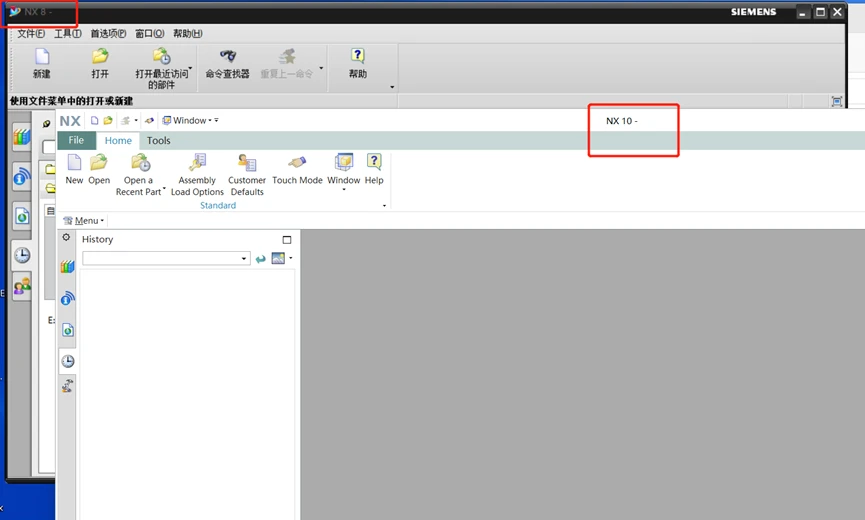This screenshot has height=520, width=865.
Task: Open the 文件(F) menu in NX 8
Action: coord(31,34)
